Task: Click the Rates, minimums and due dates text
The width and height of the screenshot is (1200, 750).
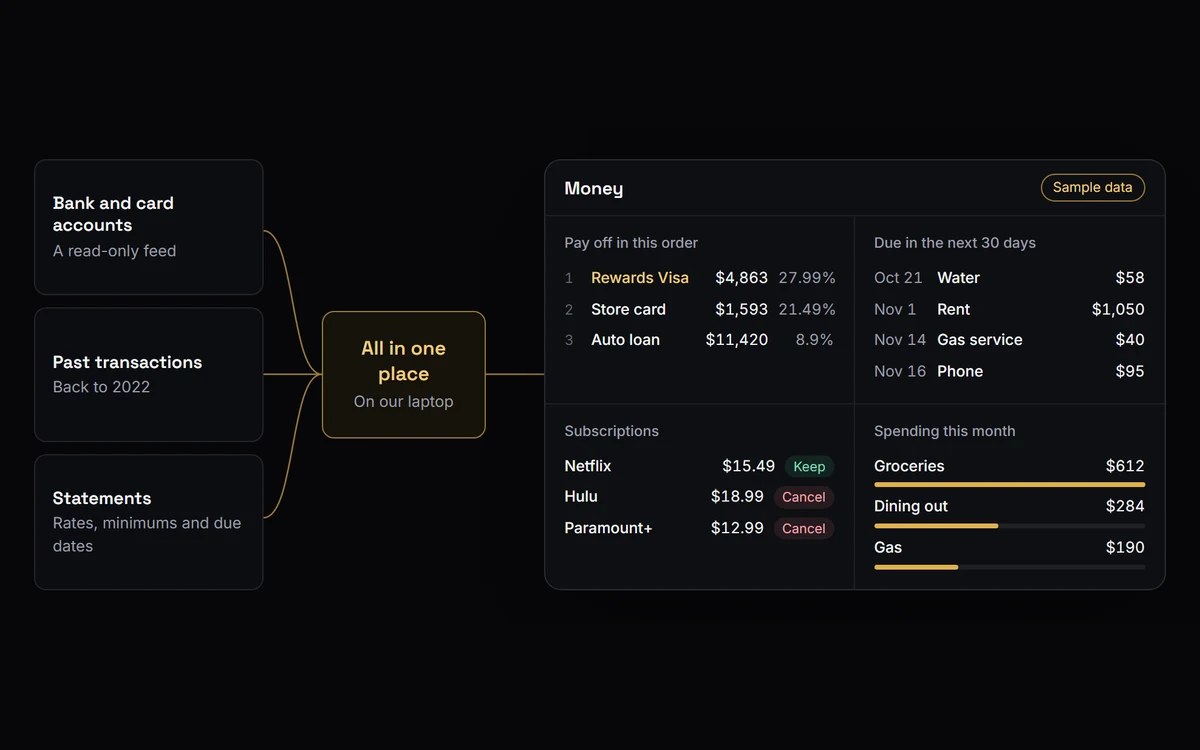Action: tap(147, 534)
